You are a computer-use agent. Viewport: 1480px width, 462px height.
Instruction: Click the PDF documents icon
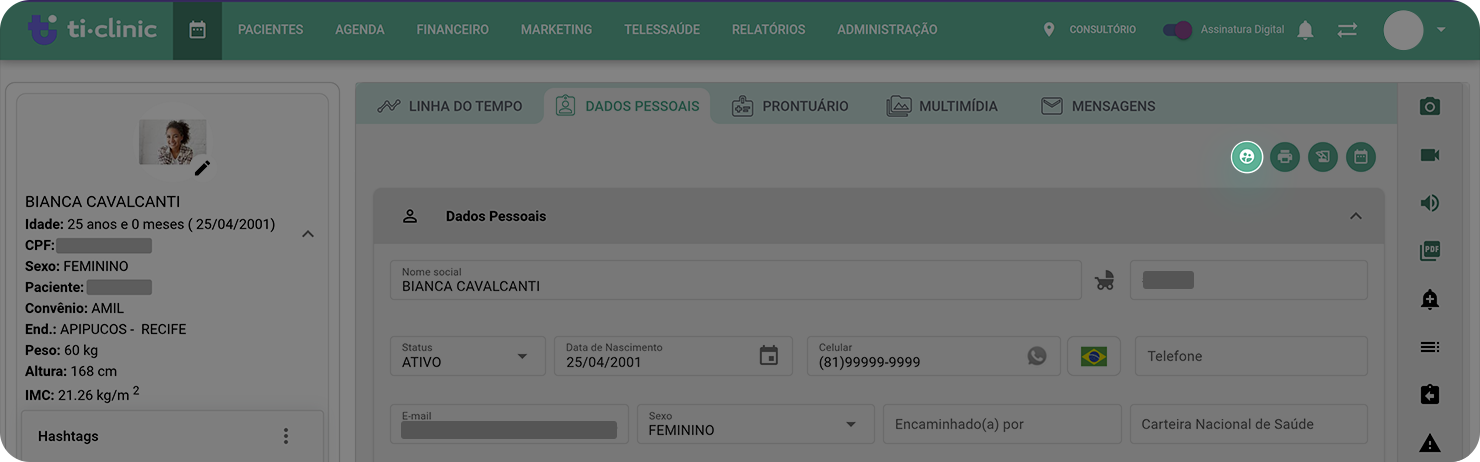(1430, 251)
